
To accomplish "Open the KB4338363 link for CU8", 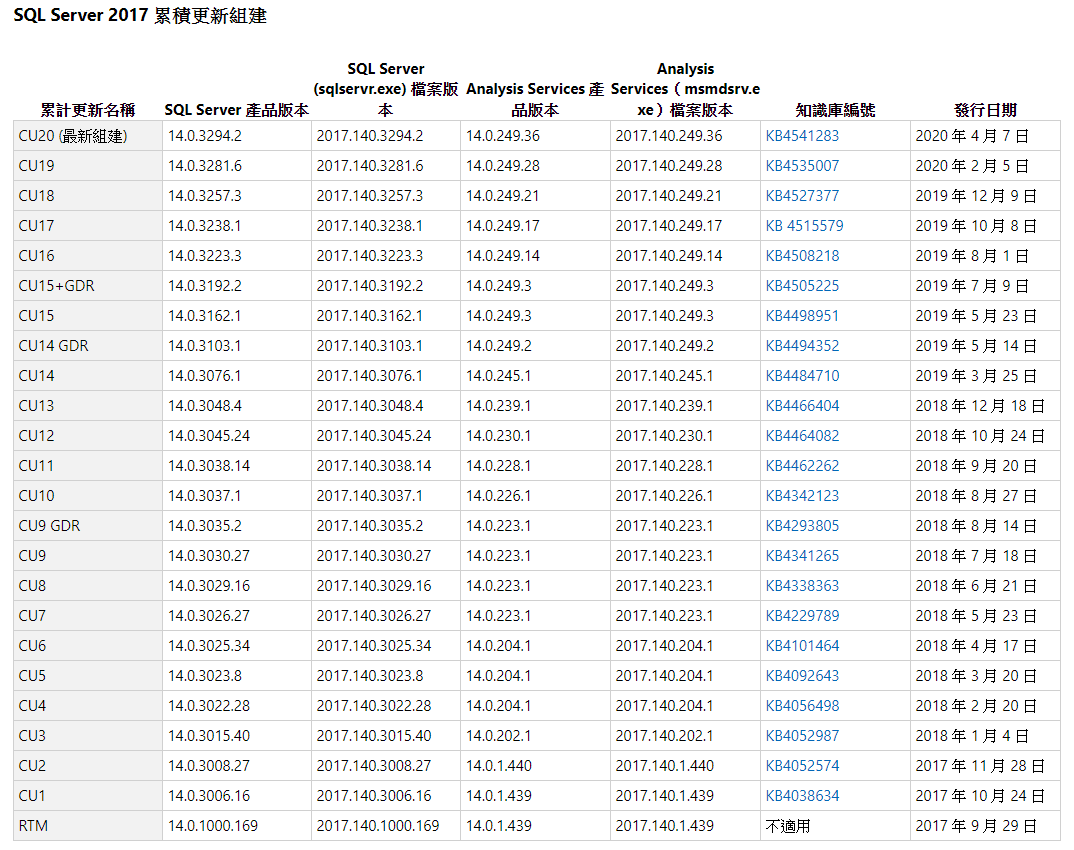I will pos(802,586).
